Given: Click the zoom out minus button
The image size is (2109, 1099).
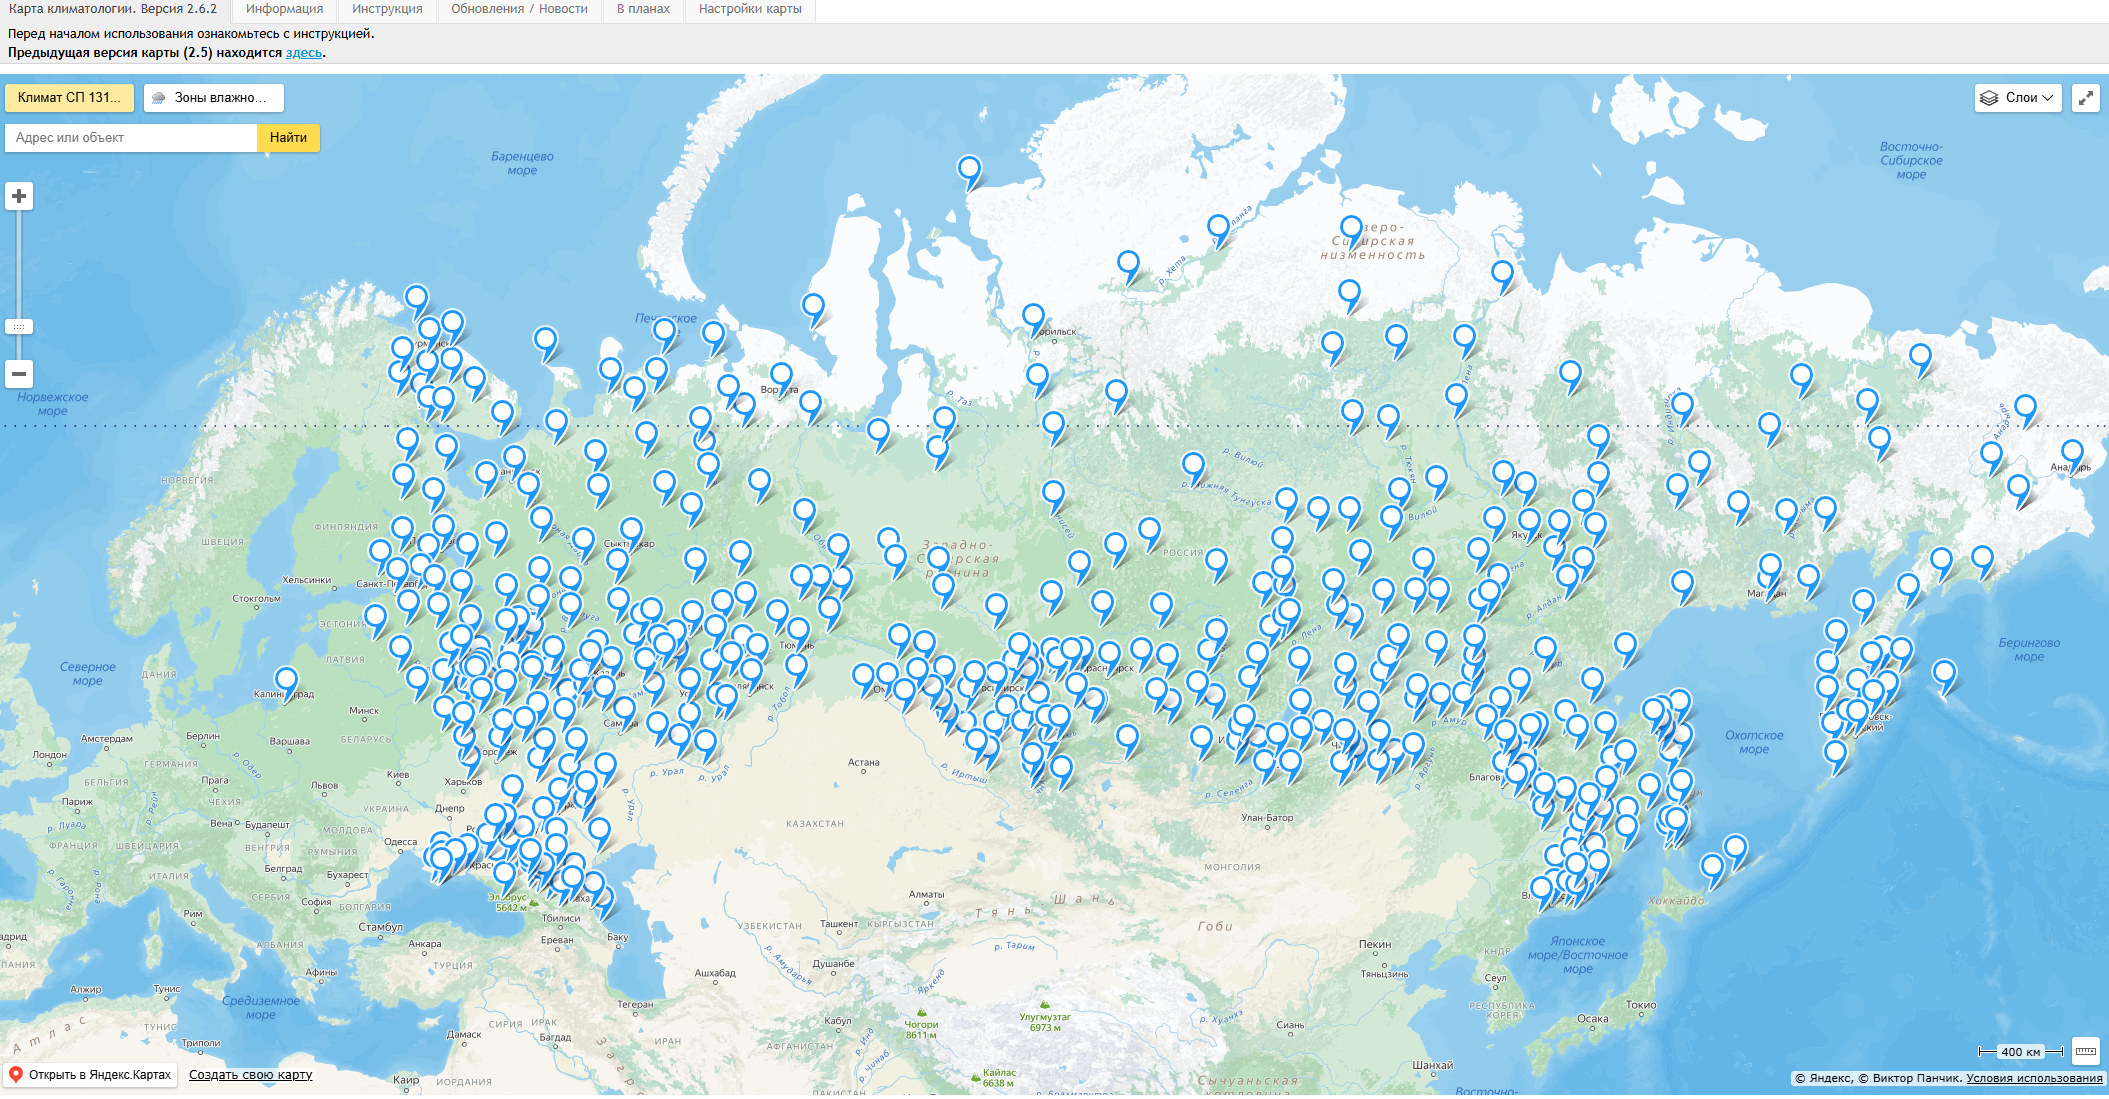Looking at the screenshot, I should 19,374.
